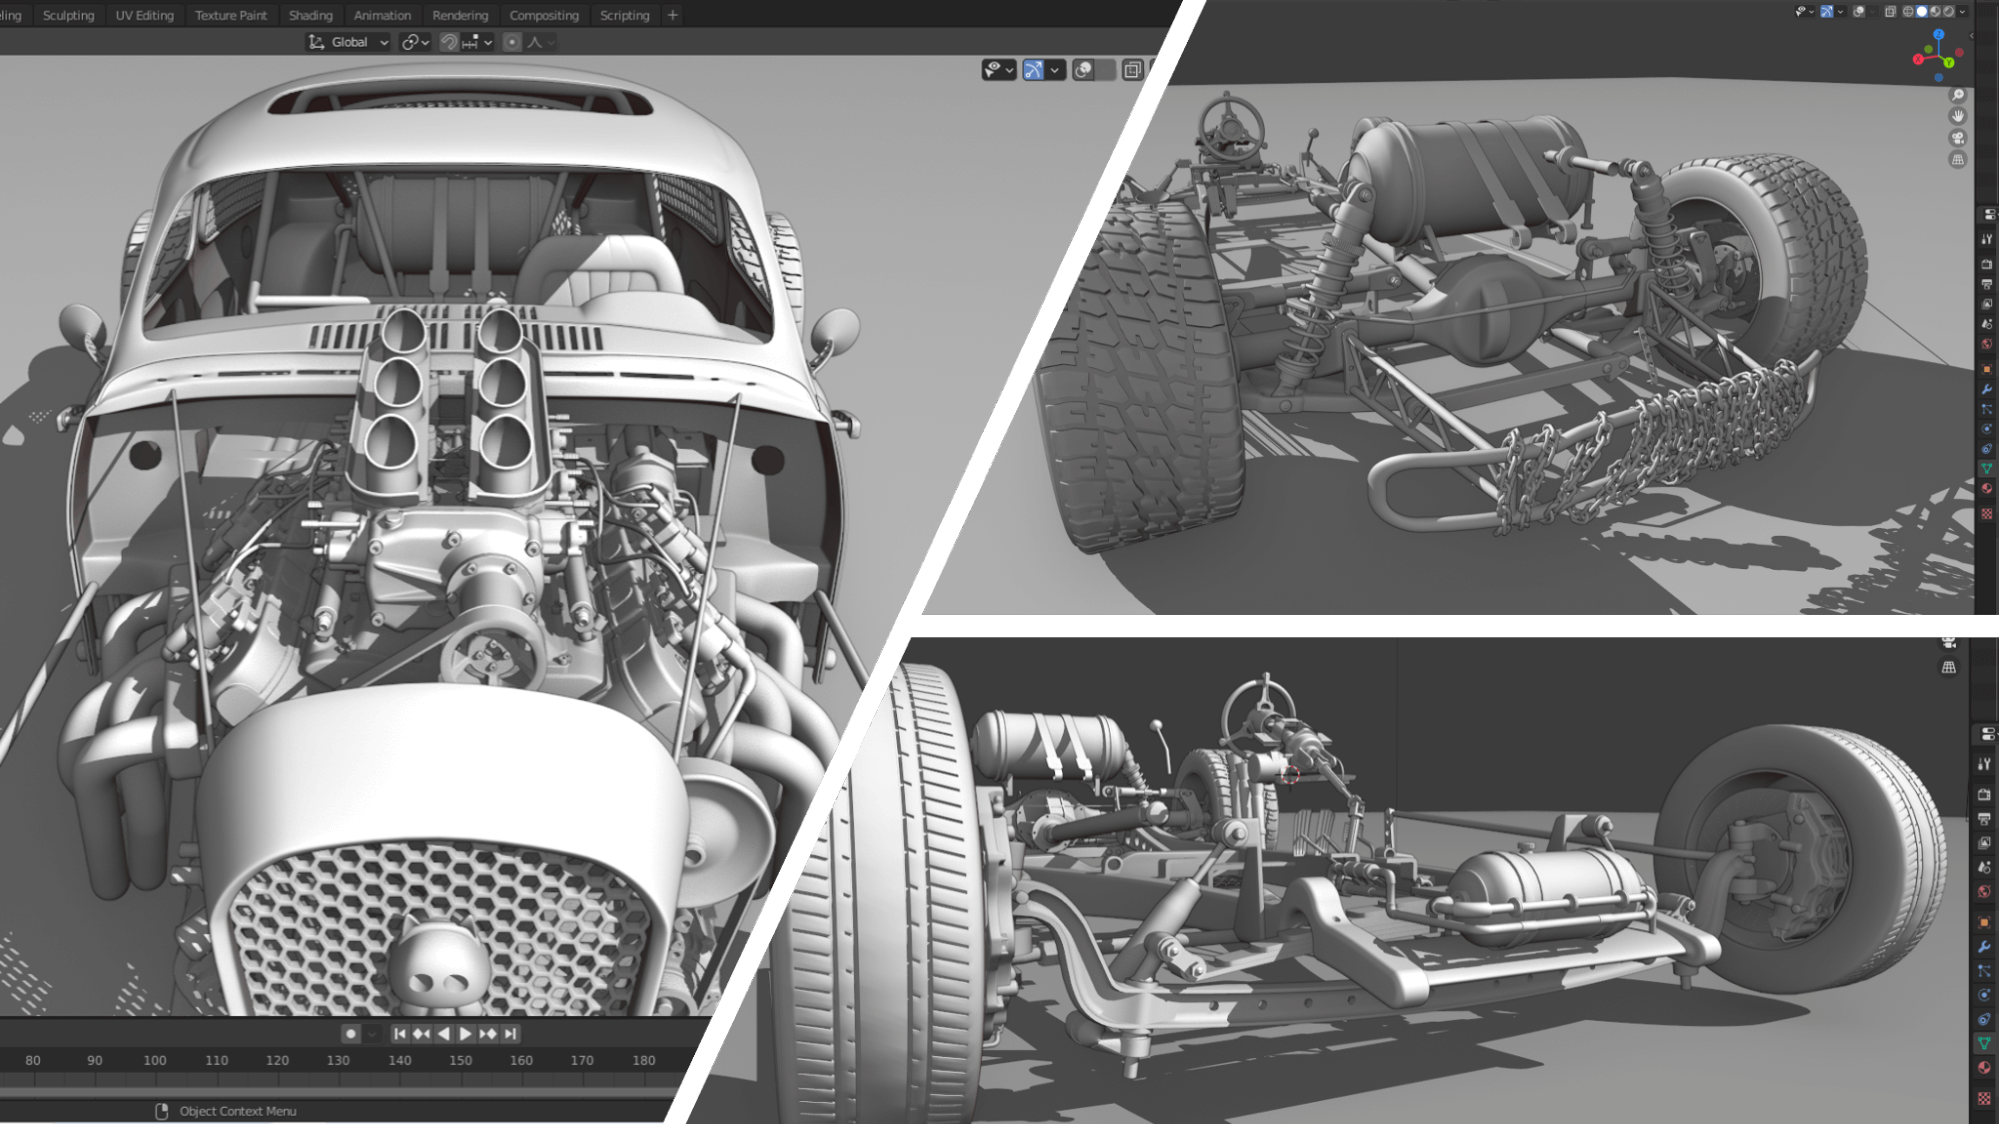
Task: Open the viewport shading options dropdown
Action: point(1962,11)
